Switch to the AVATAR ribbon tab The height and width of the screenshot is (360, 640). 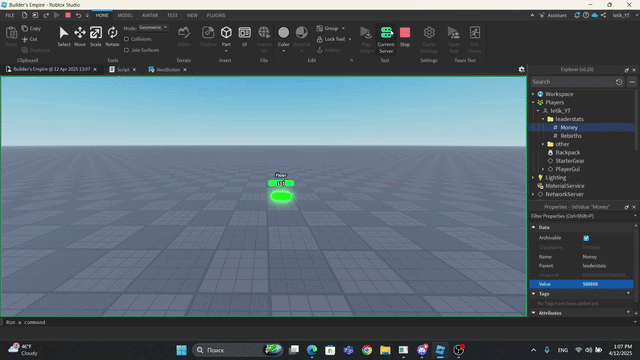[x=150, y=15]
